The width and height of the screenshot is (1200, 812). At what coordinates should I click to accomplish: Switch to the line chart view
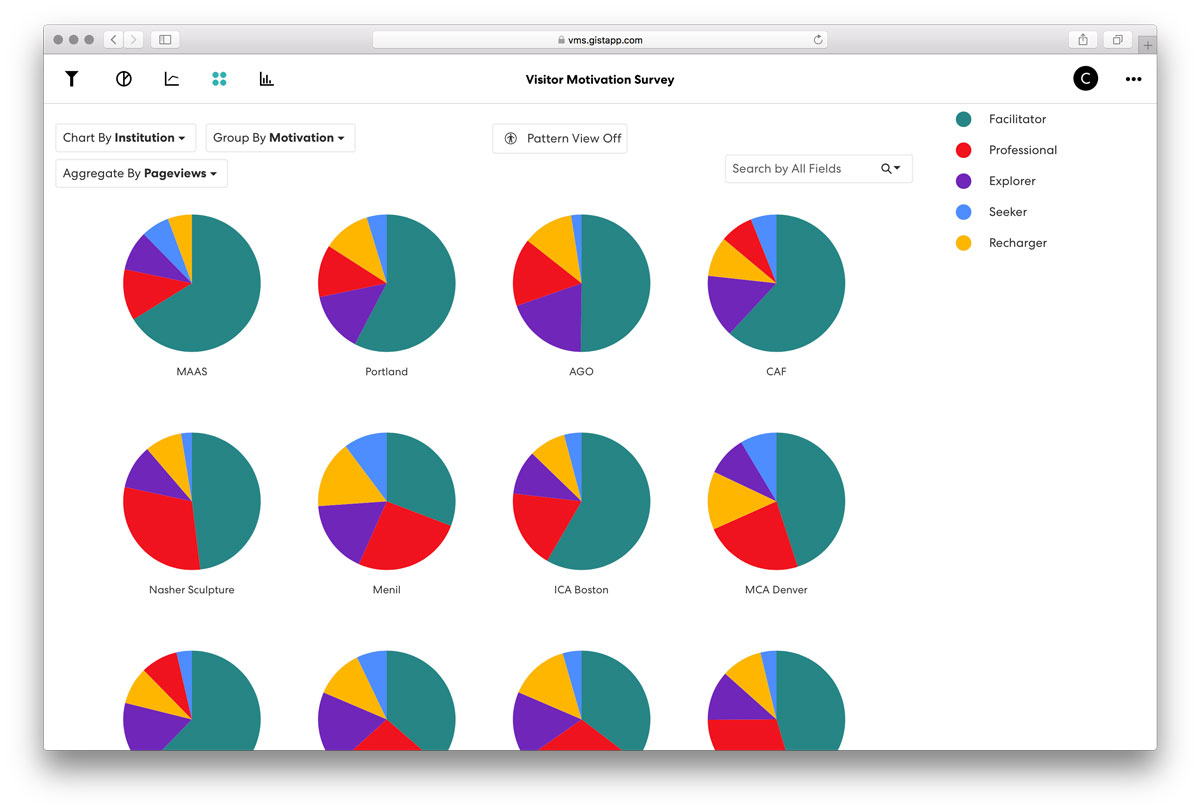pyautogui.click(x=172, y=79)
